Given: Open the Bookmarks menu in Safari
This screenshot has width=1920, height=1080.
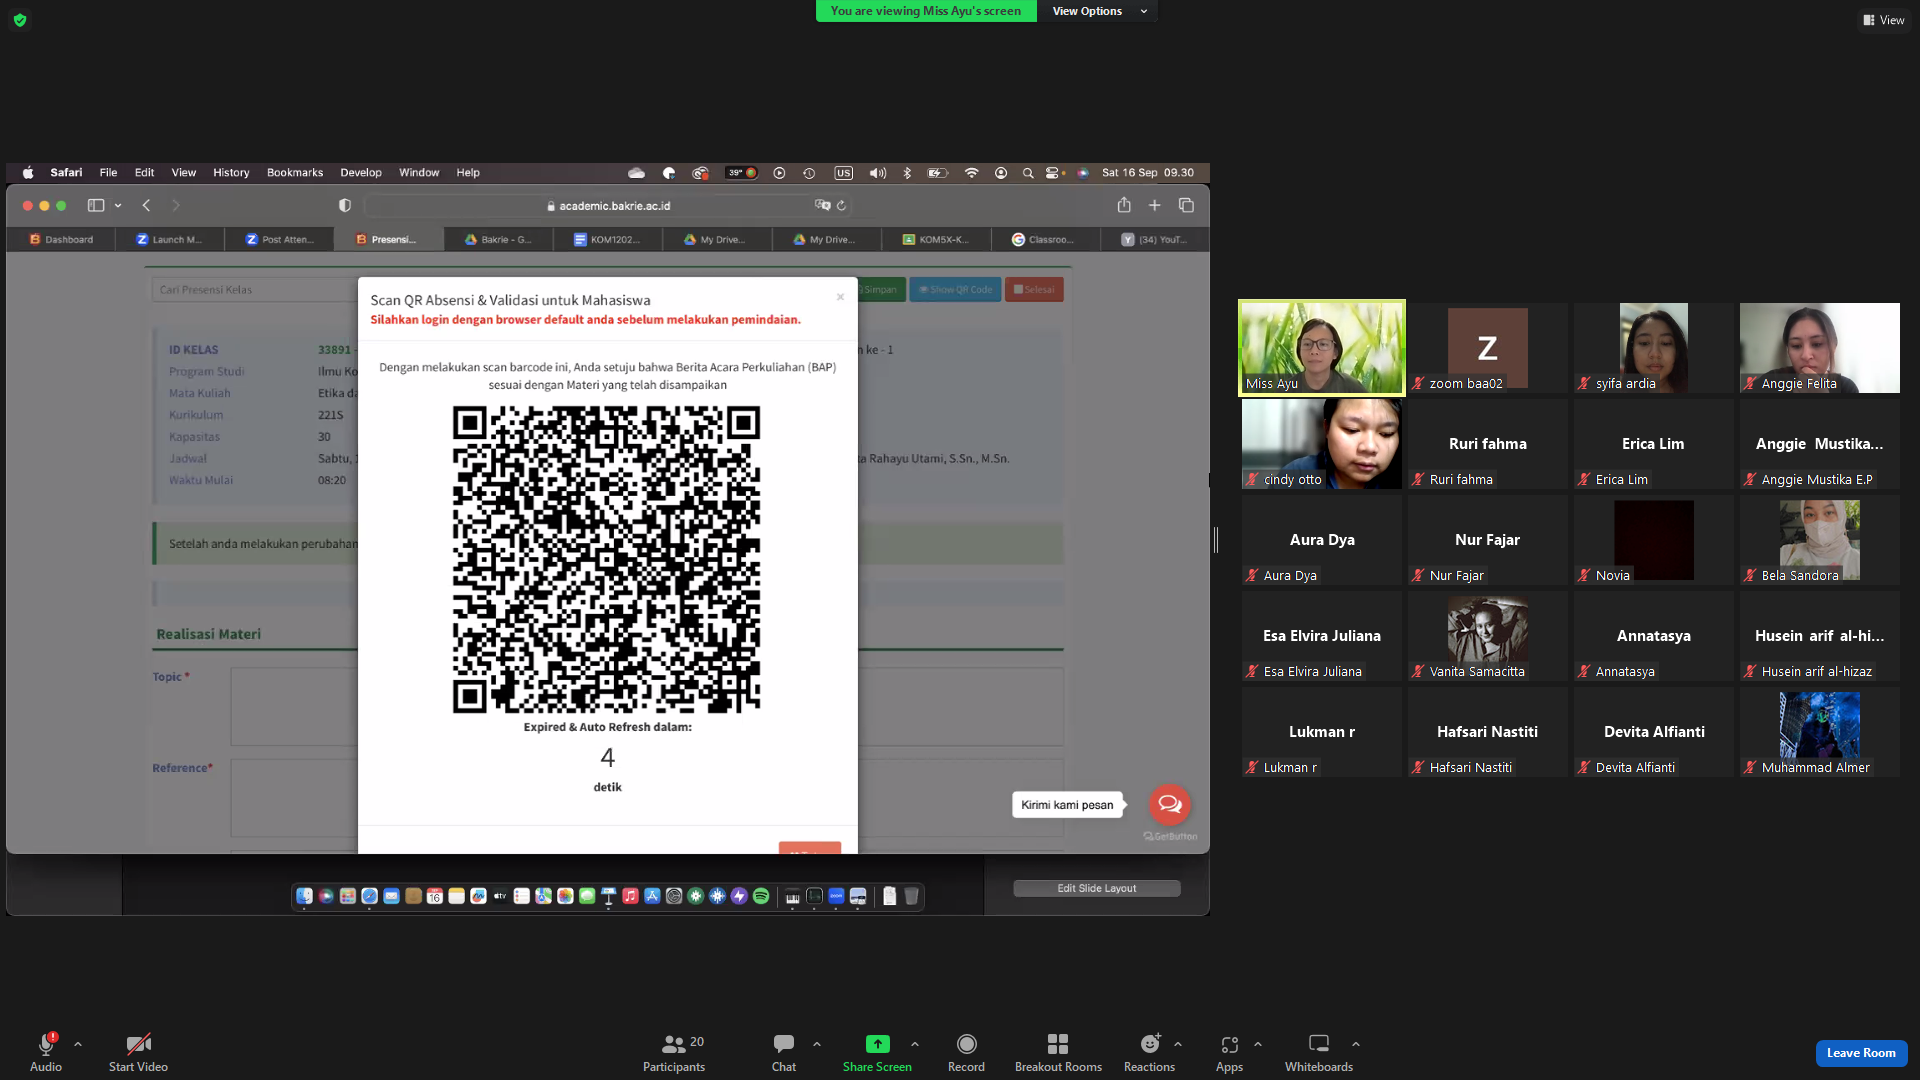Looking at the screenshot, I should click(x=295, y=173).
